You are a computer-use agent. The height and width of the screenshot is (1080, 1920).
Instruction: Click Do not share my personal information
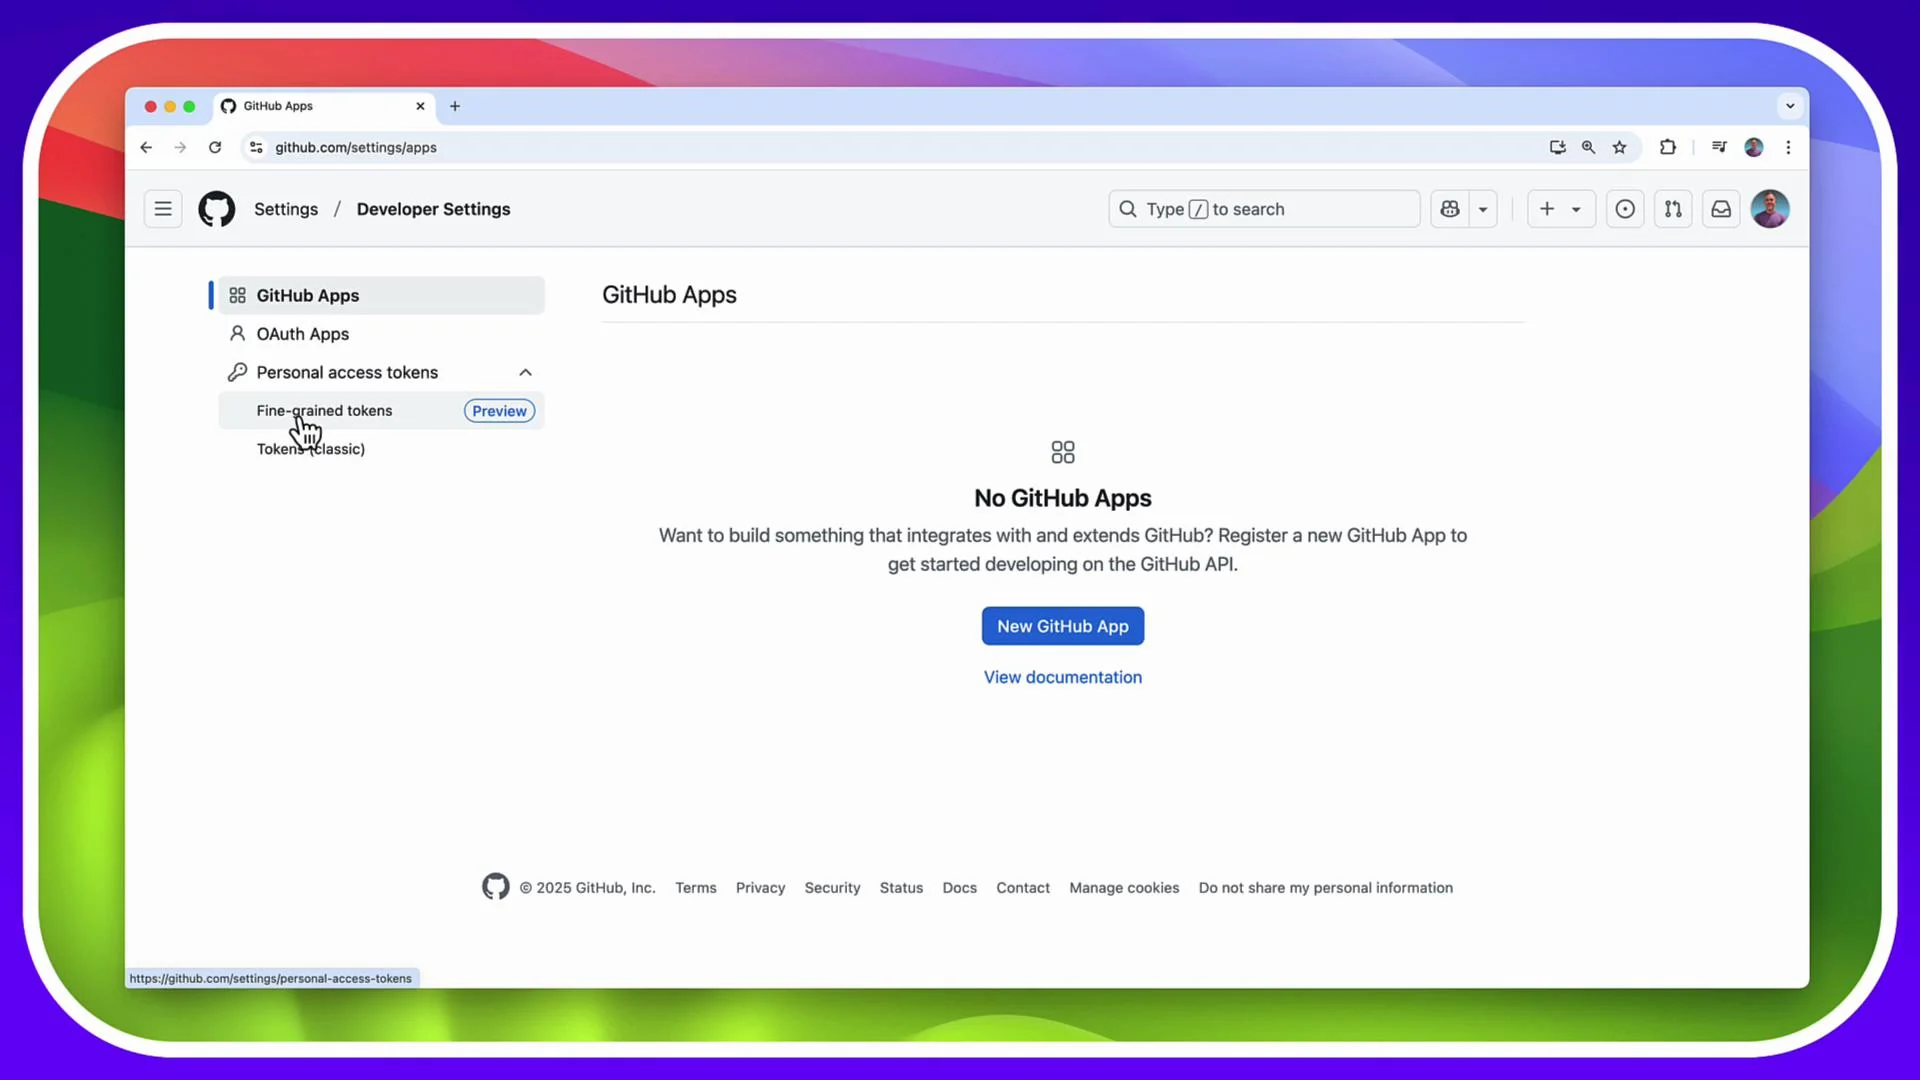tap(1325, 888)
